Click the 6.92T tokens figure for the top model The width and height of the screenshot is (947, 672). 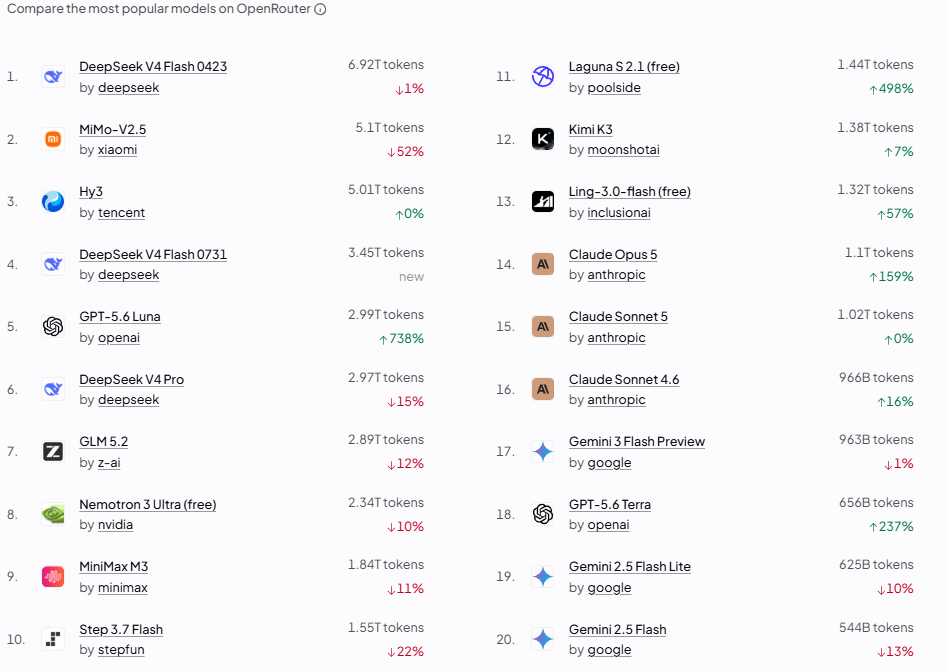pyautogui.click(x=386, y=65)
